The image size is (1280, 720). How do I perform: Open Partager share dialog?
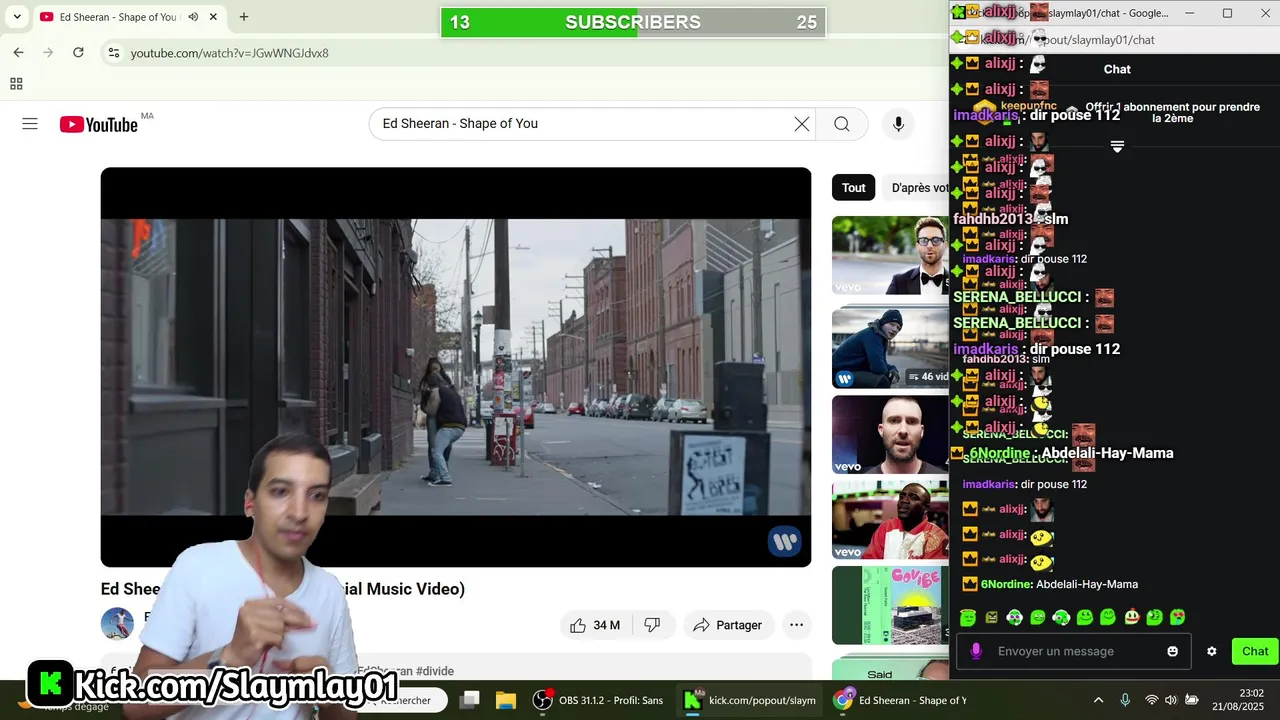728,625
